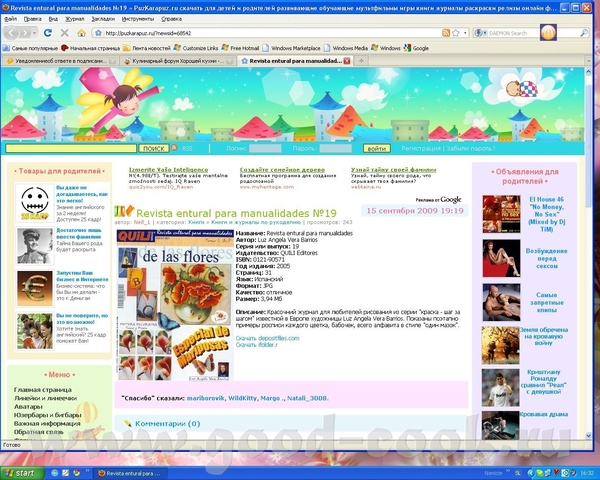The image size is (600, 480).
Task: Click the yellow site search field
Action: click(x=71, y=149)
